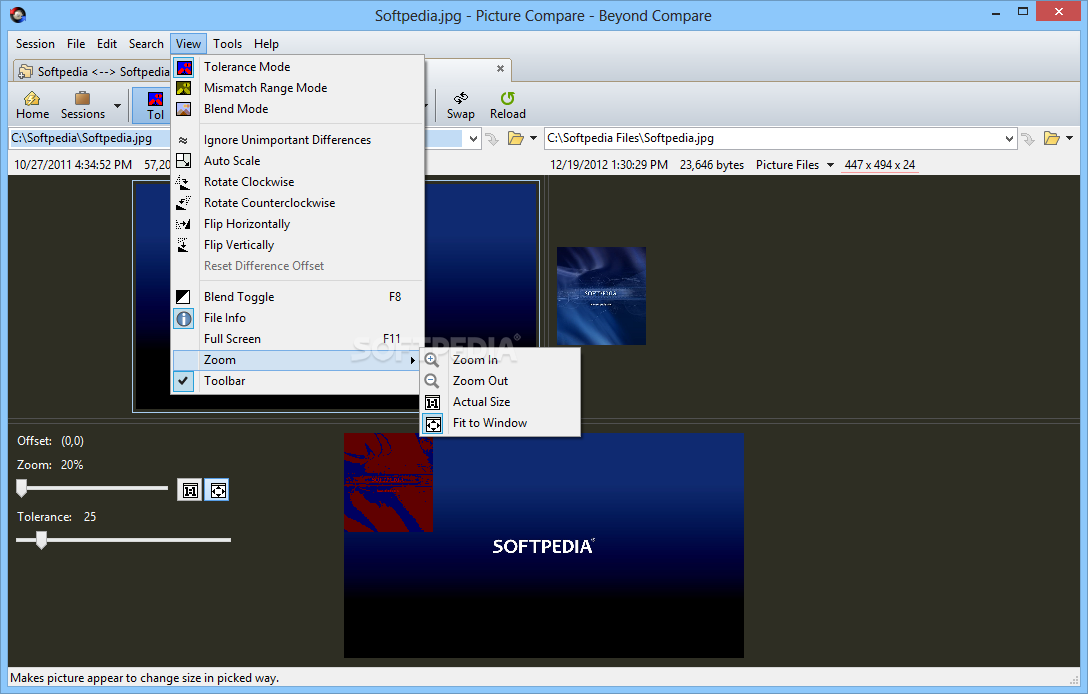Click the Flip Vertically icon
Screen dimensions: 1088x694
183,245
